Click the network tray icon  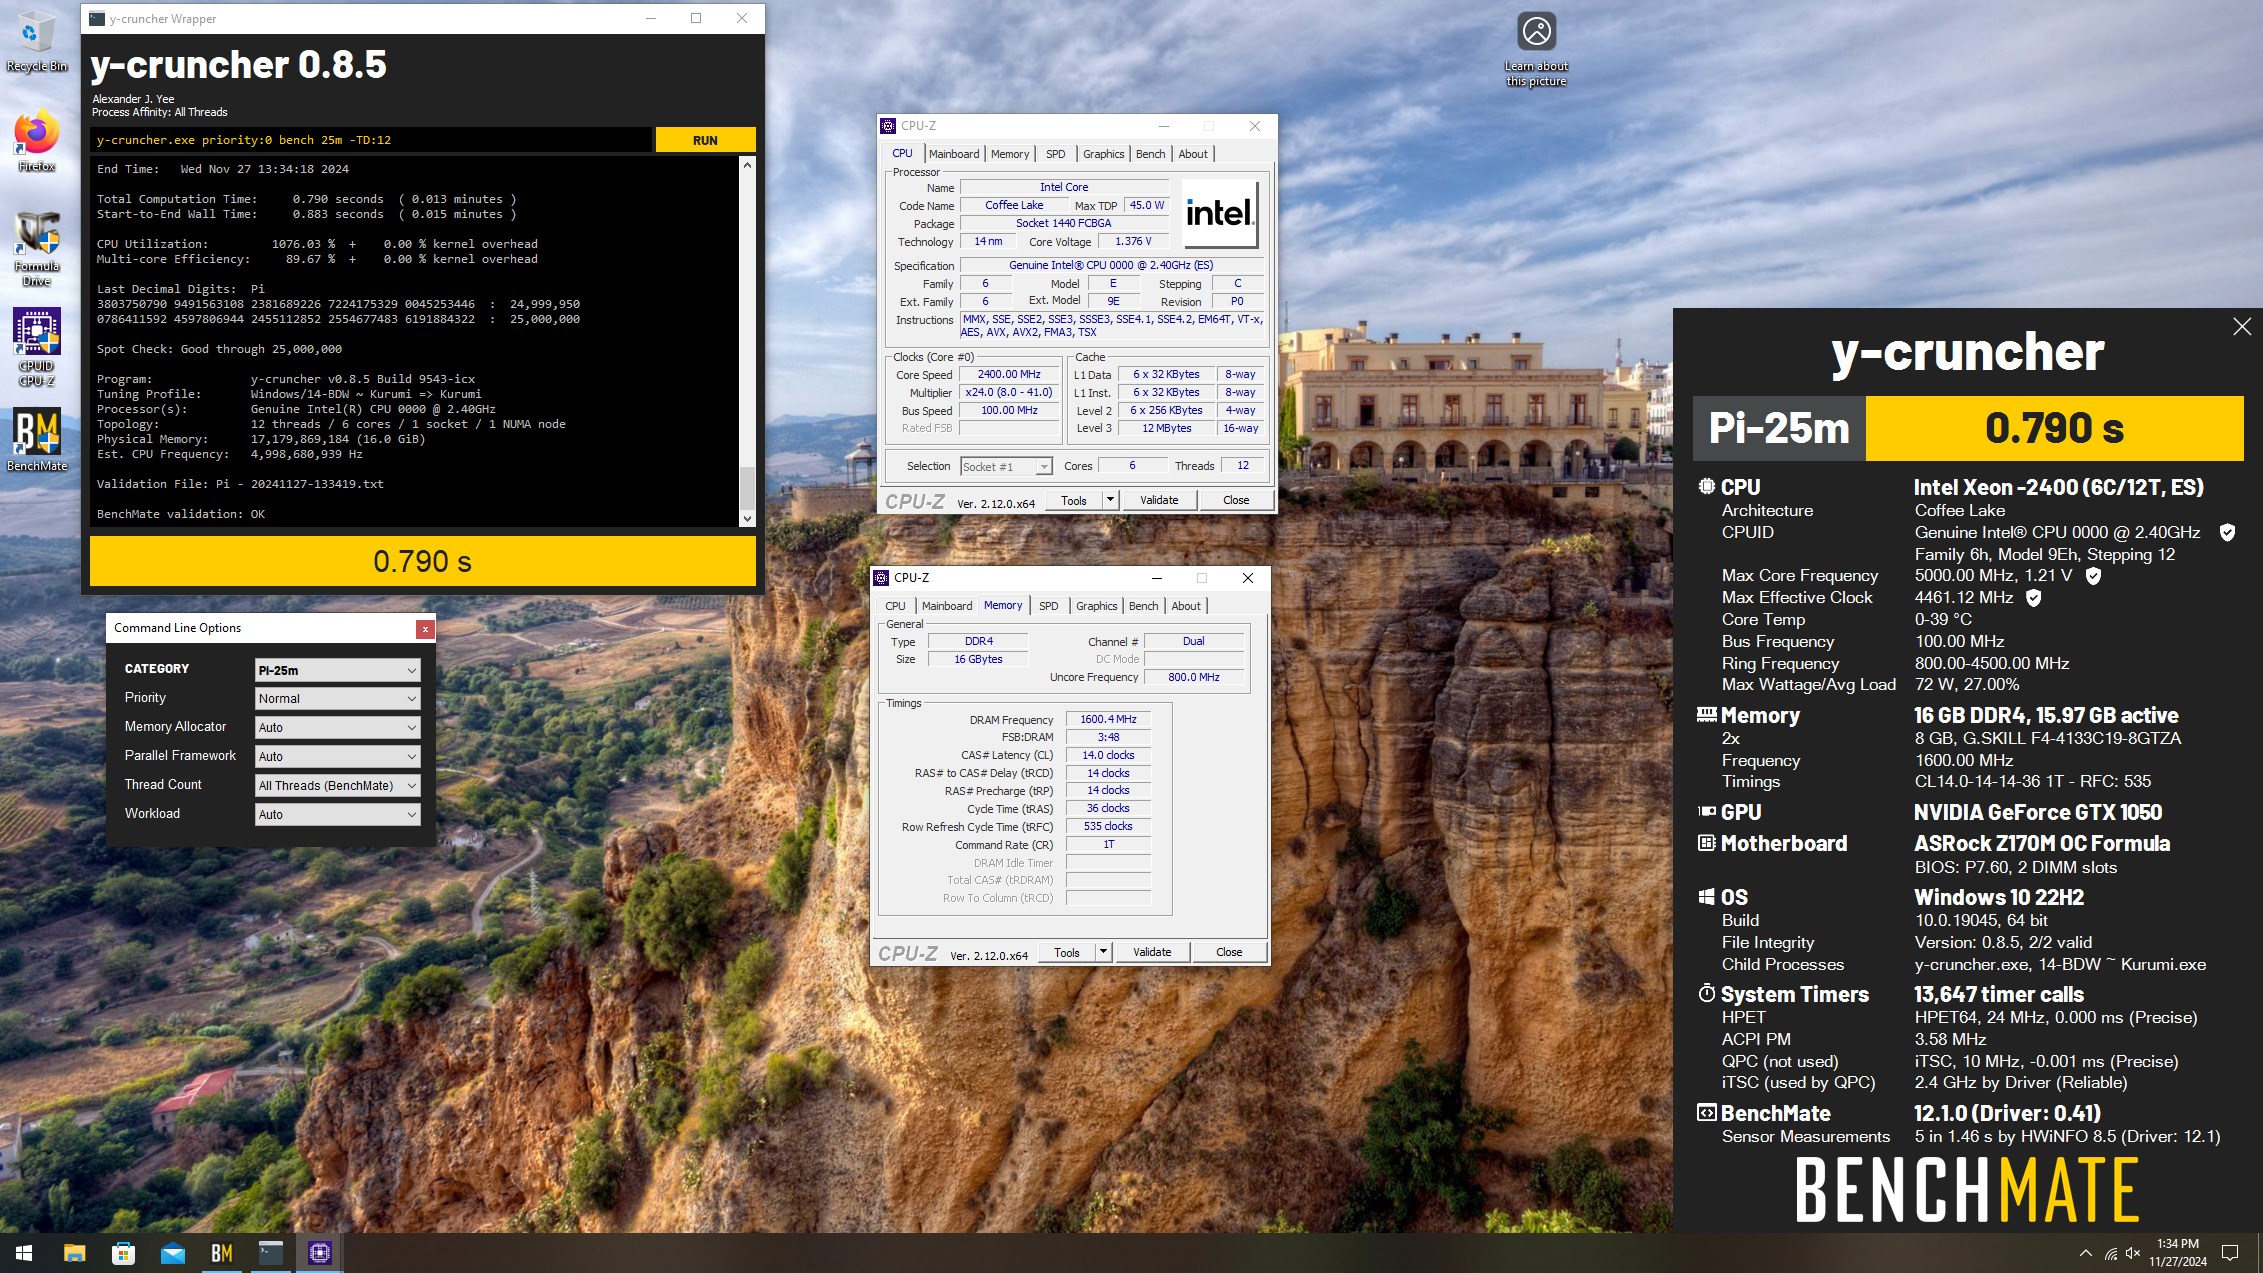click(x=2110, y=1253)
